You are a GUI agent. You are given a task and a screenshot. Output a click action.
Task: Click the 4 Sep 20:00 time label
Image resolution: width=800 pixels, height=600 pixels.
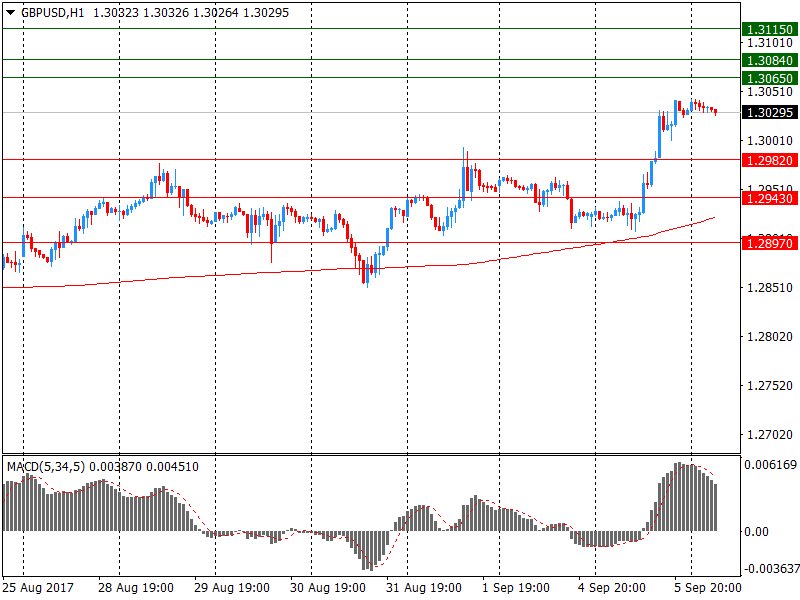612,588
